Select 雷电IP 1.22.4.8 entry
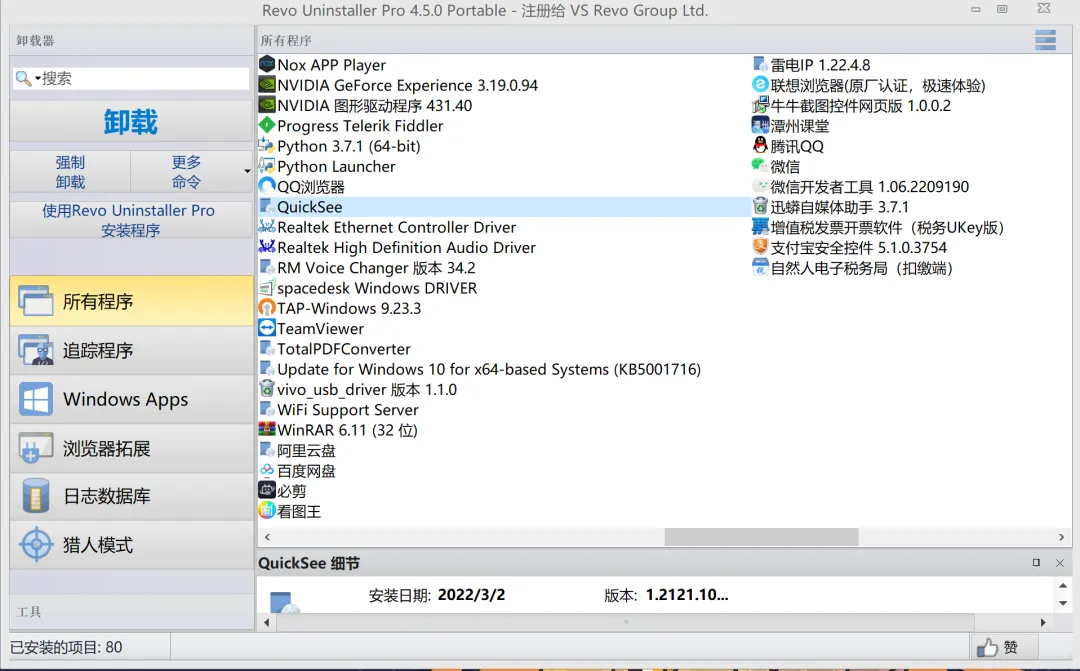The height and width of the screenshot is (671, 1080). tap(820, 65)
